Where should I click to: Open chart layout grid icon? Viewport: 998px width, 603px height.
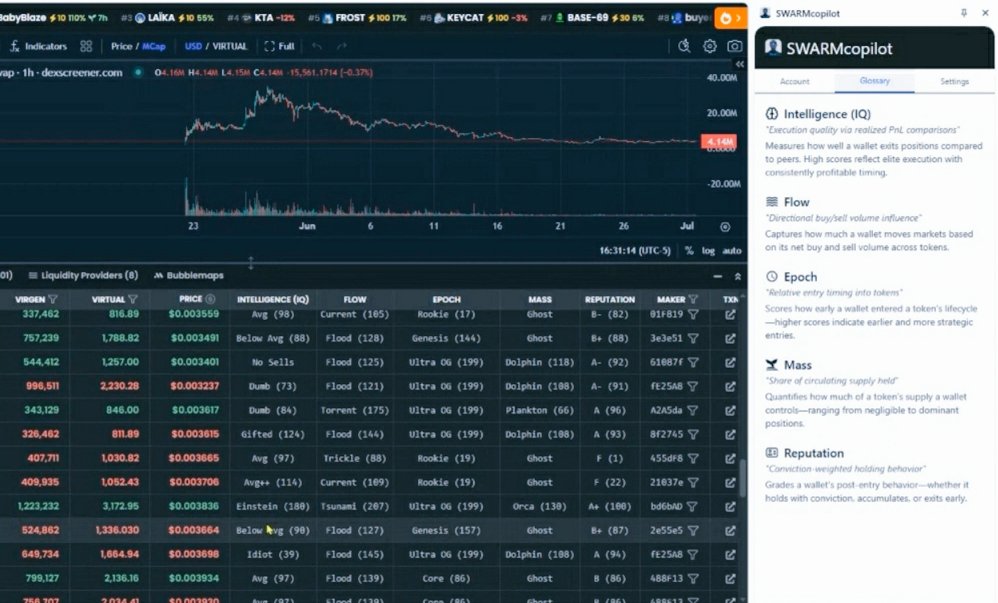click(86, 46)
